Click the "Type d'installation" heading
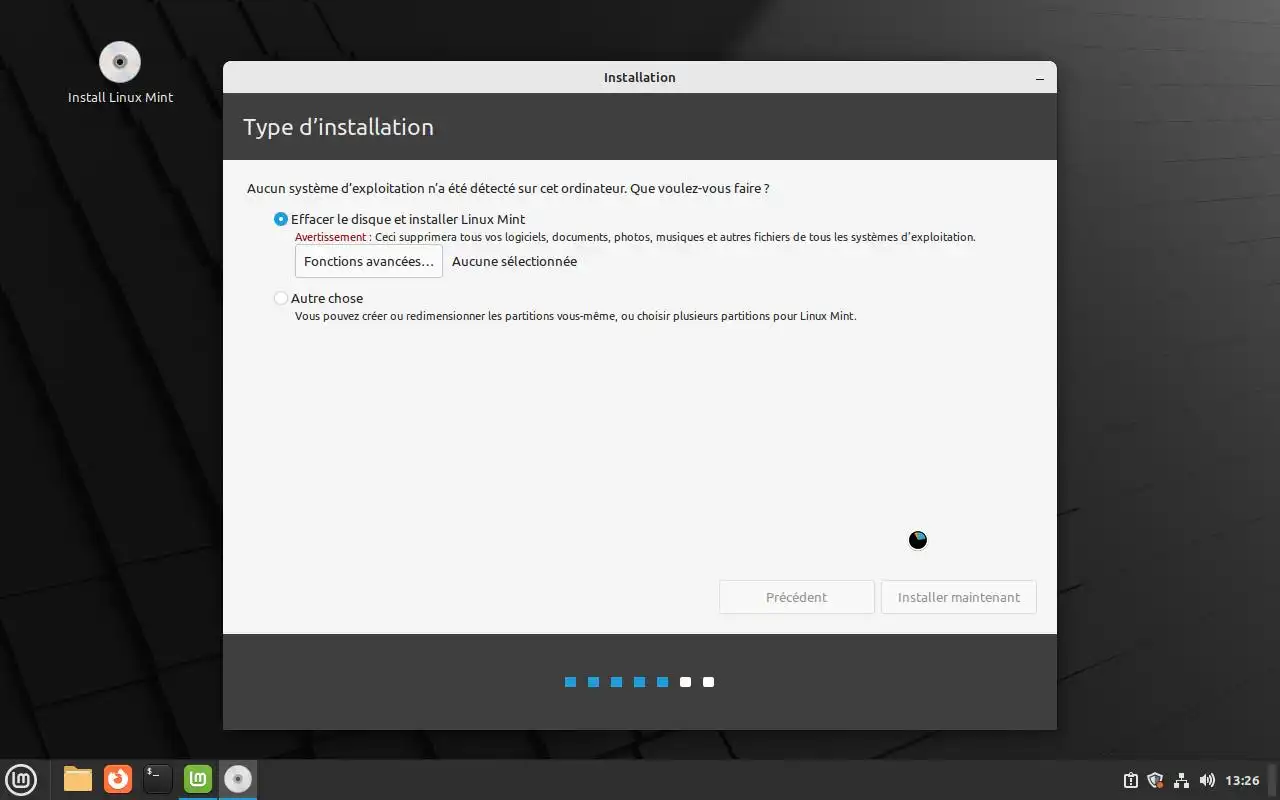 [338, 127]
